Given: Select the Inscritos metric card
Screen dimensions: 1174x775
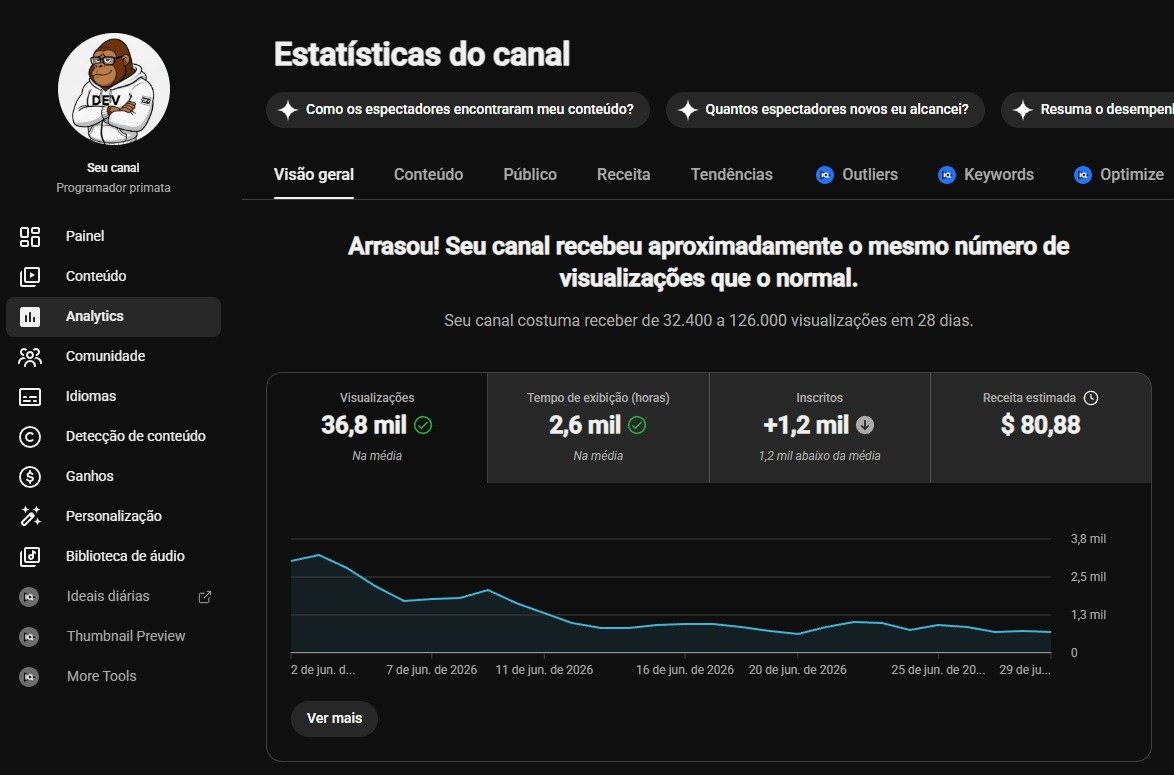Looking at the screenshot, I should pyautogui.click(x=820, y=428).
